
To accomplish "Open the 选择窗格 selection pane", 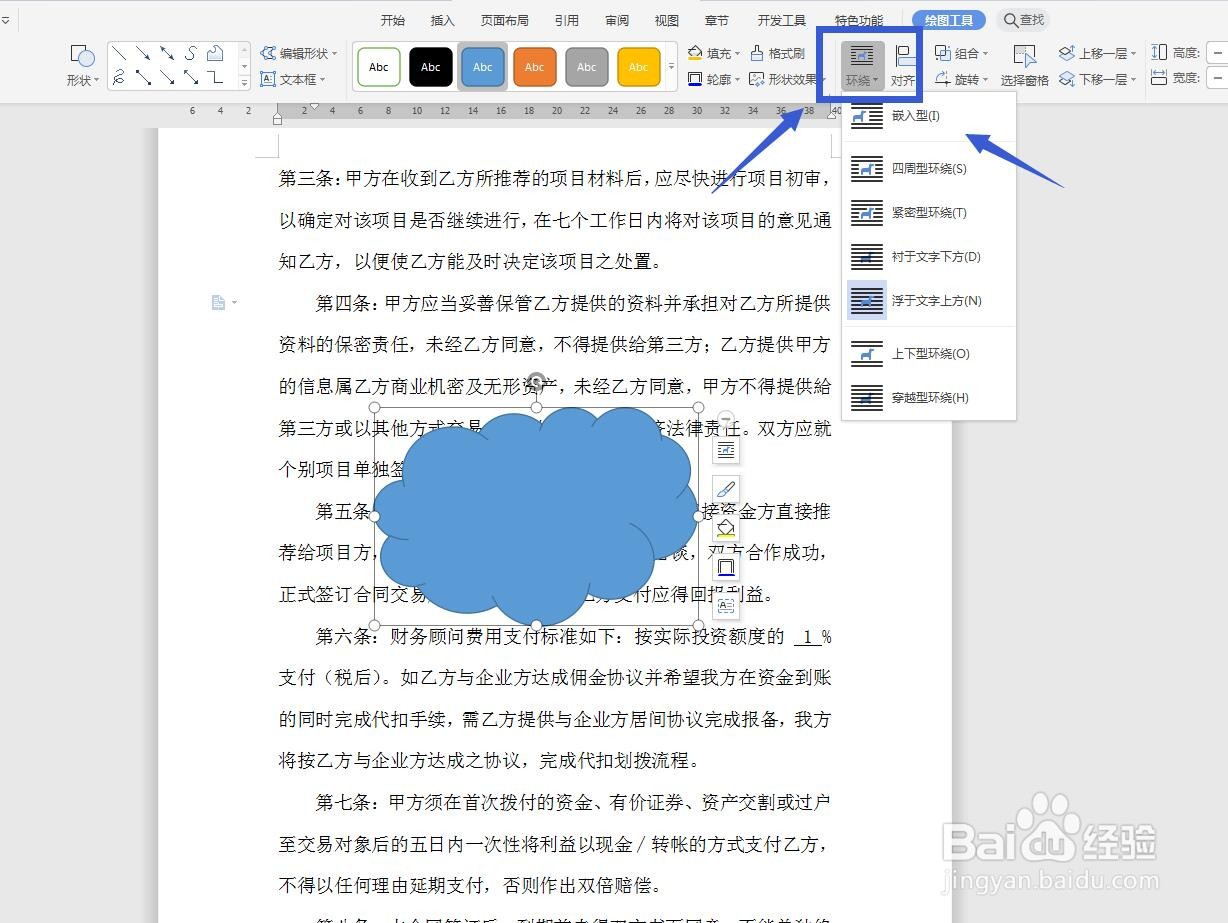I will tap(1025, 66).
